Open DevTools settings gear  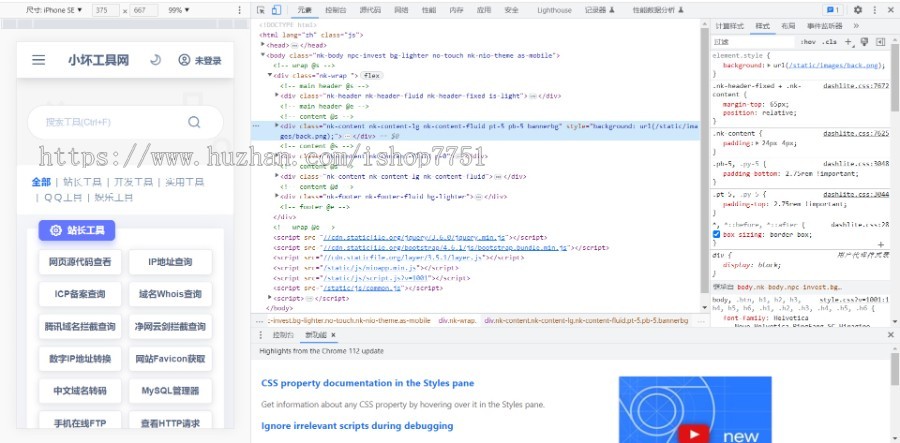tap(858, 10)
